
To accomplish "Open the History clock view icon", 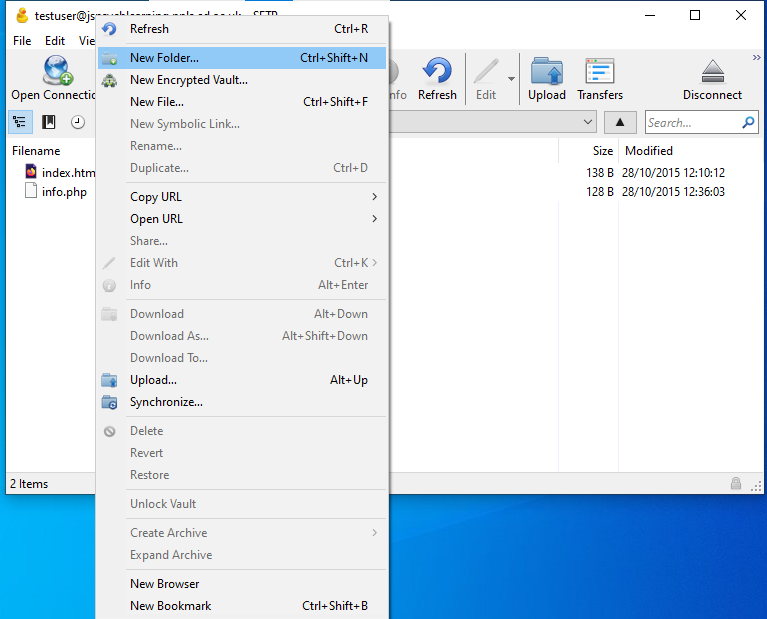I will [78, 122].
